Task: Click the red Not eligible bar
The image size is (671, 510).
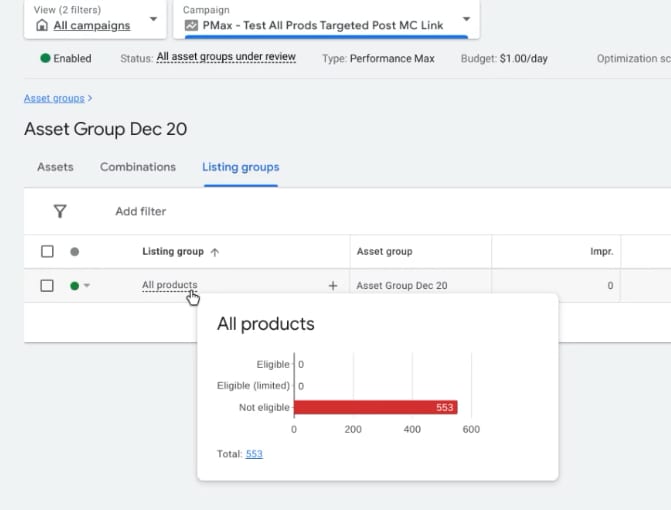Action: click(x=375, y=407)
